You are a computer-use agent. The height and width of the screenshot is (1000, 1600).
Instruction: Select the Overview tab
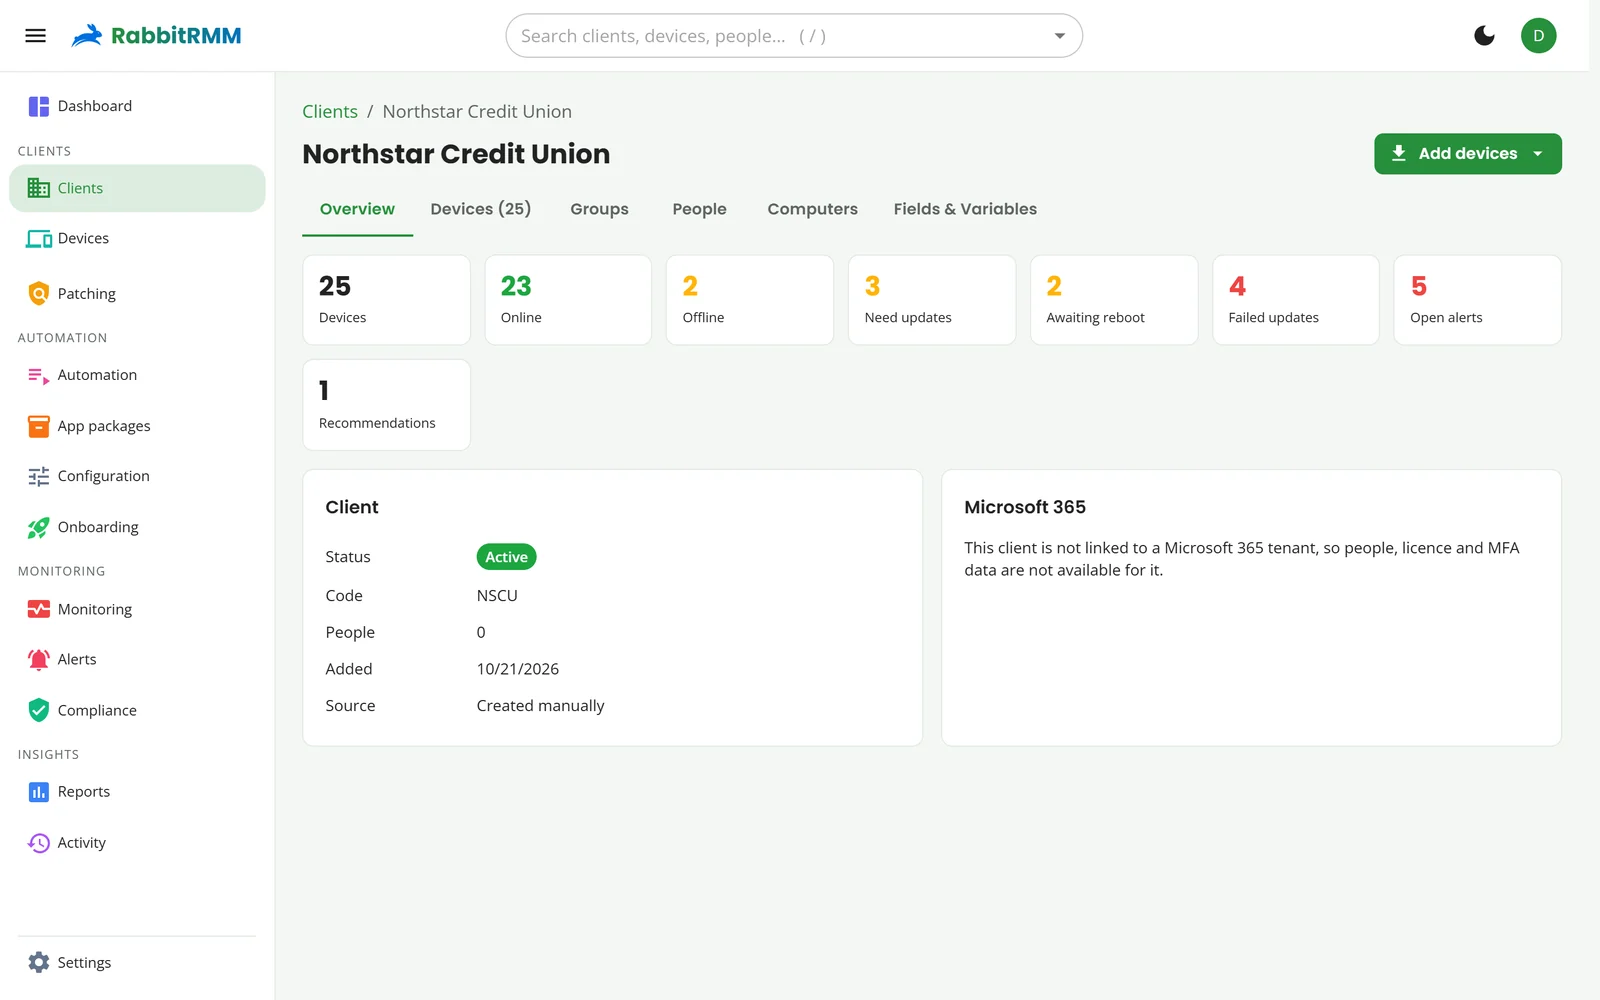click(x=357, y=209)
